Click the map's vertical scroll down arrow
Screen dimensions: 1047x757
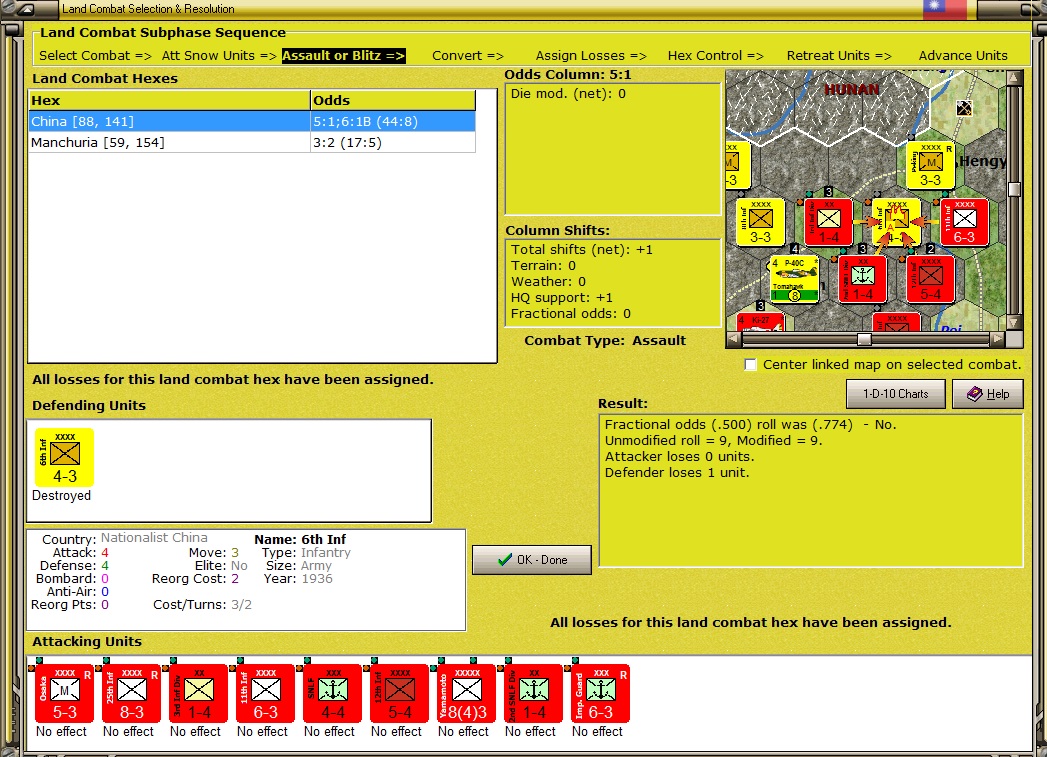[x=1014, y=323]
